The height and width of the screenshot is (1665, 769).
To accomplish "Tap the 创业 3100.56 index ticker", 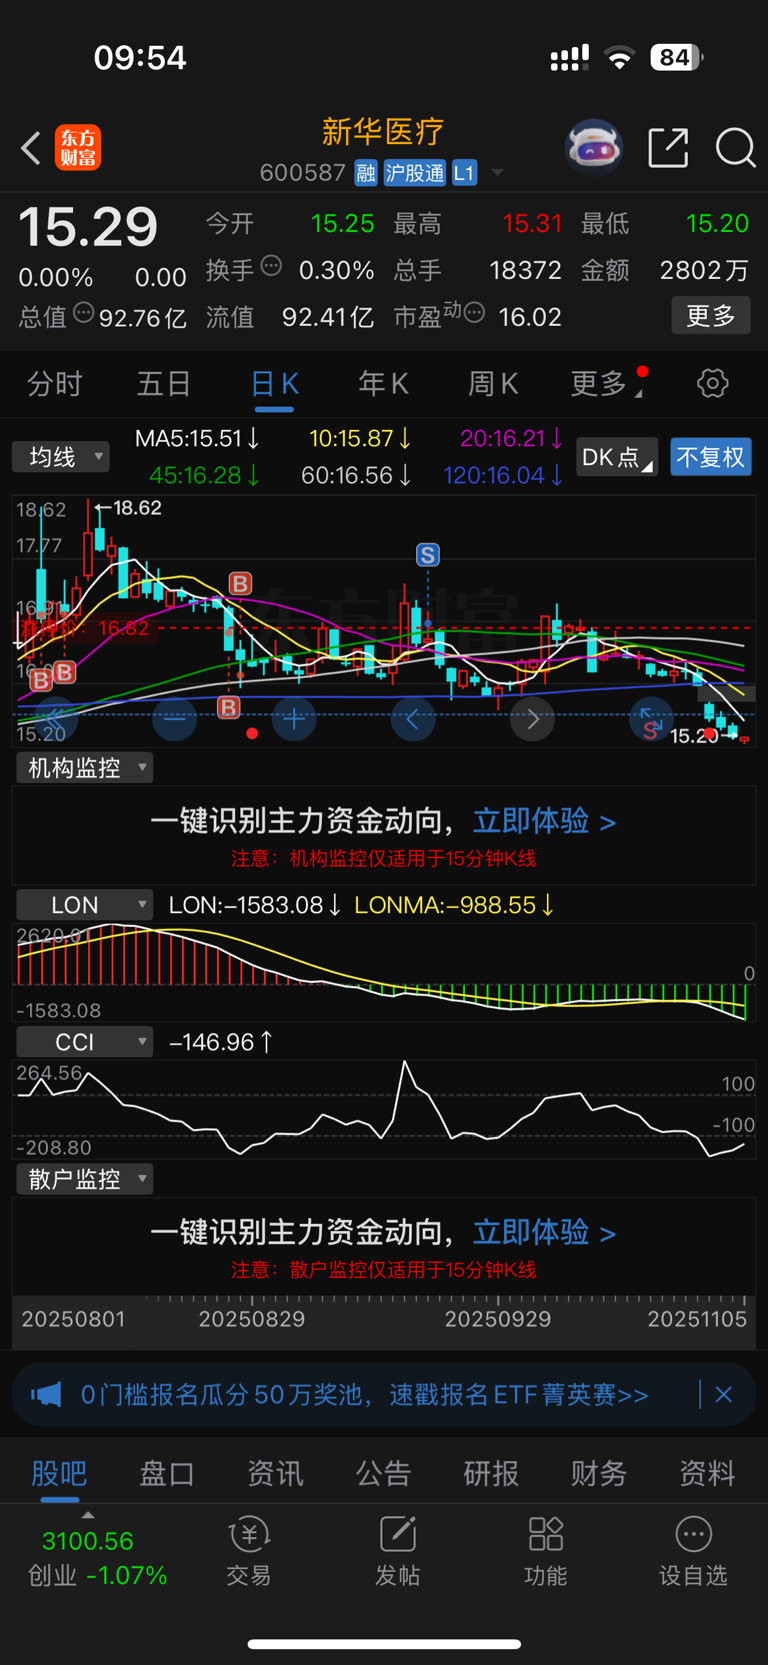I will coord(97,1558).
